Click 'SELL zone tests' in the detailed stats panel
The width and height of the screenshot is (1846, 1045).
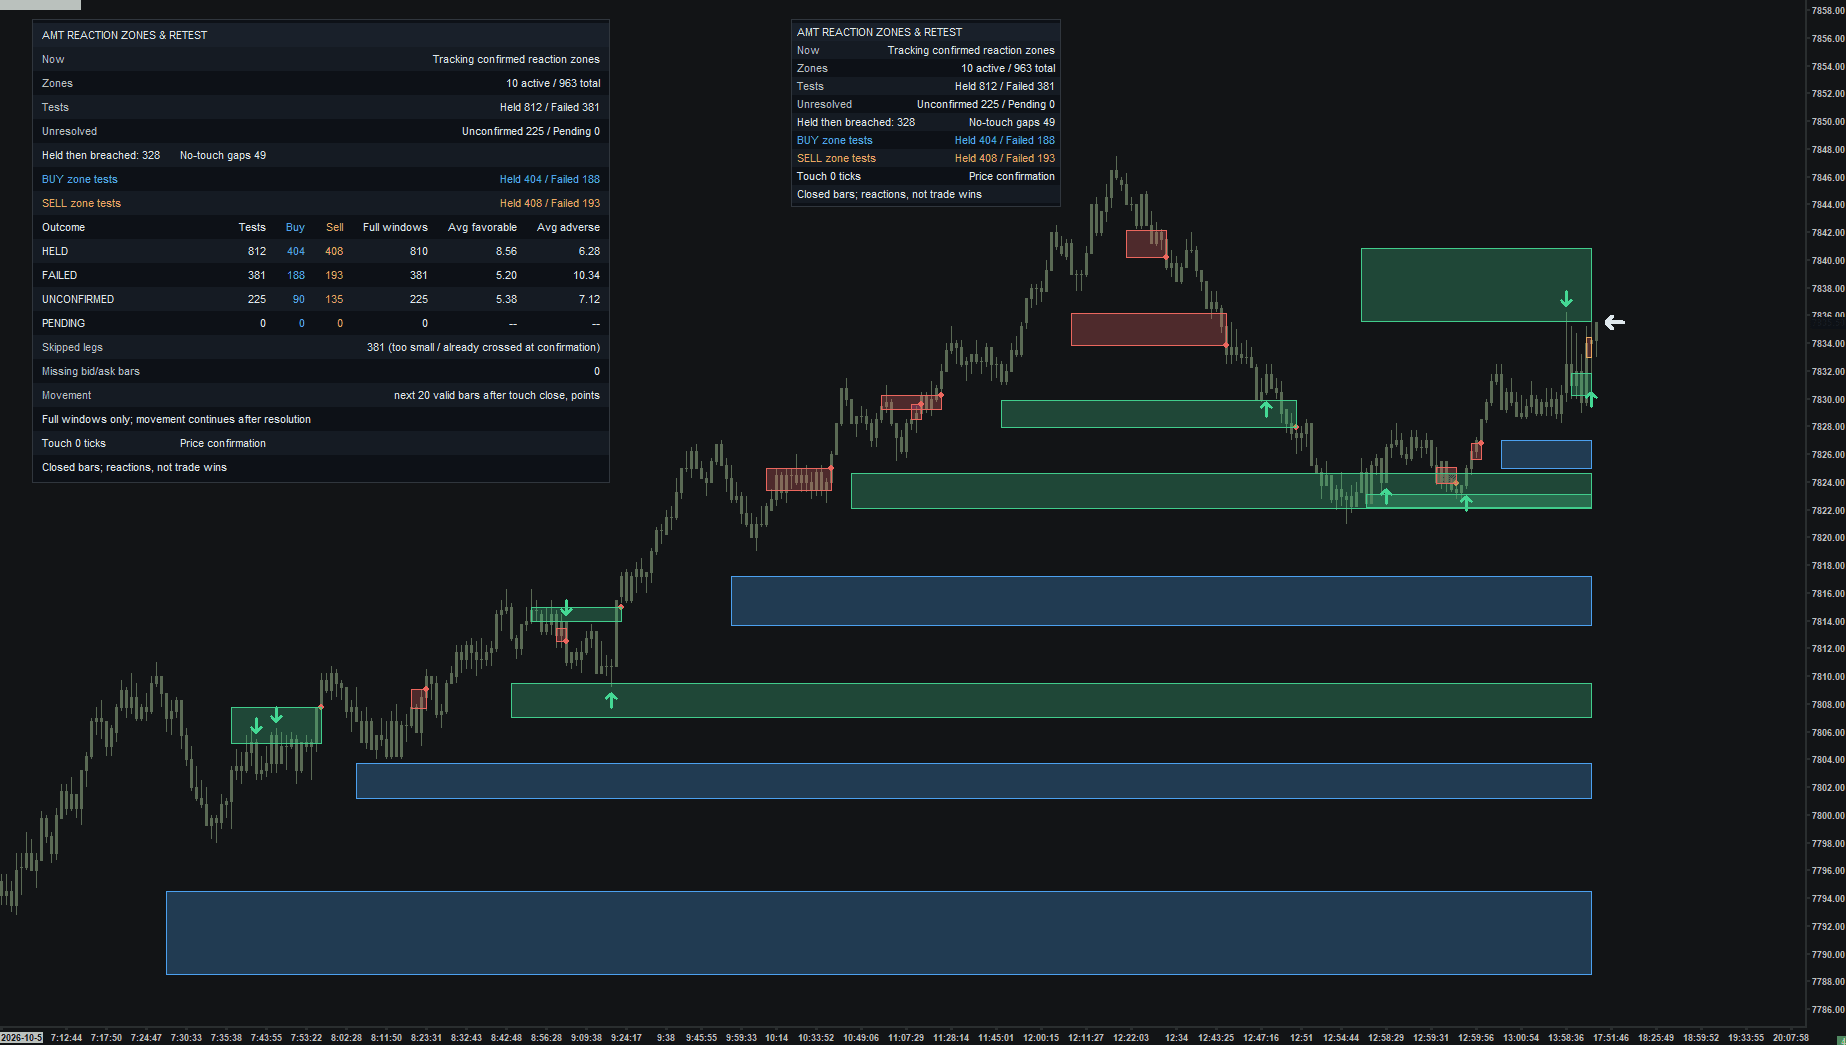point(81,203)
